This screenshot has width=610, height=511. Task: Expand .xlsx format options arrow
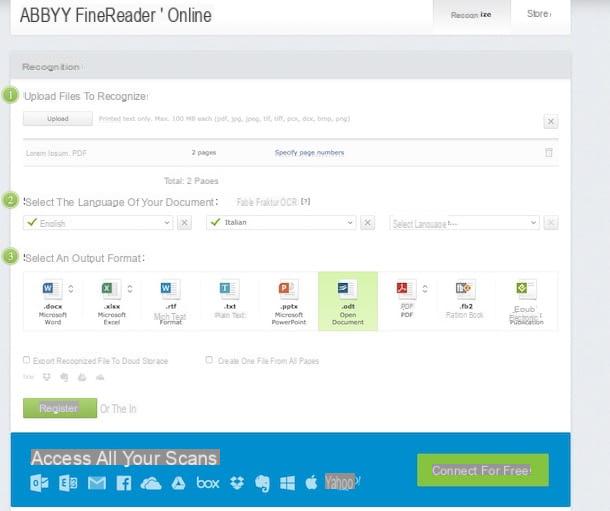(130, 289)
